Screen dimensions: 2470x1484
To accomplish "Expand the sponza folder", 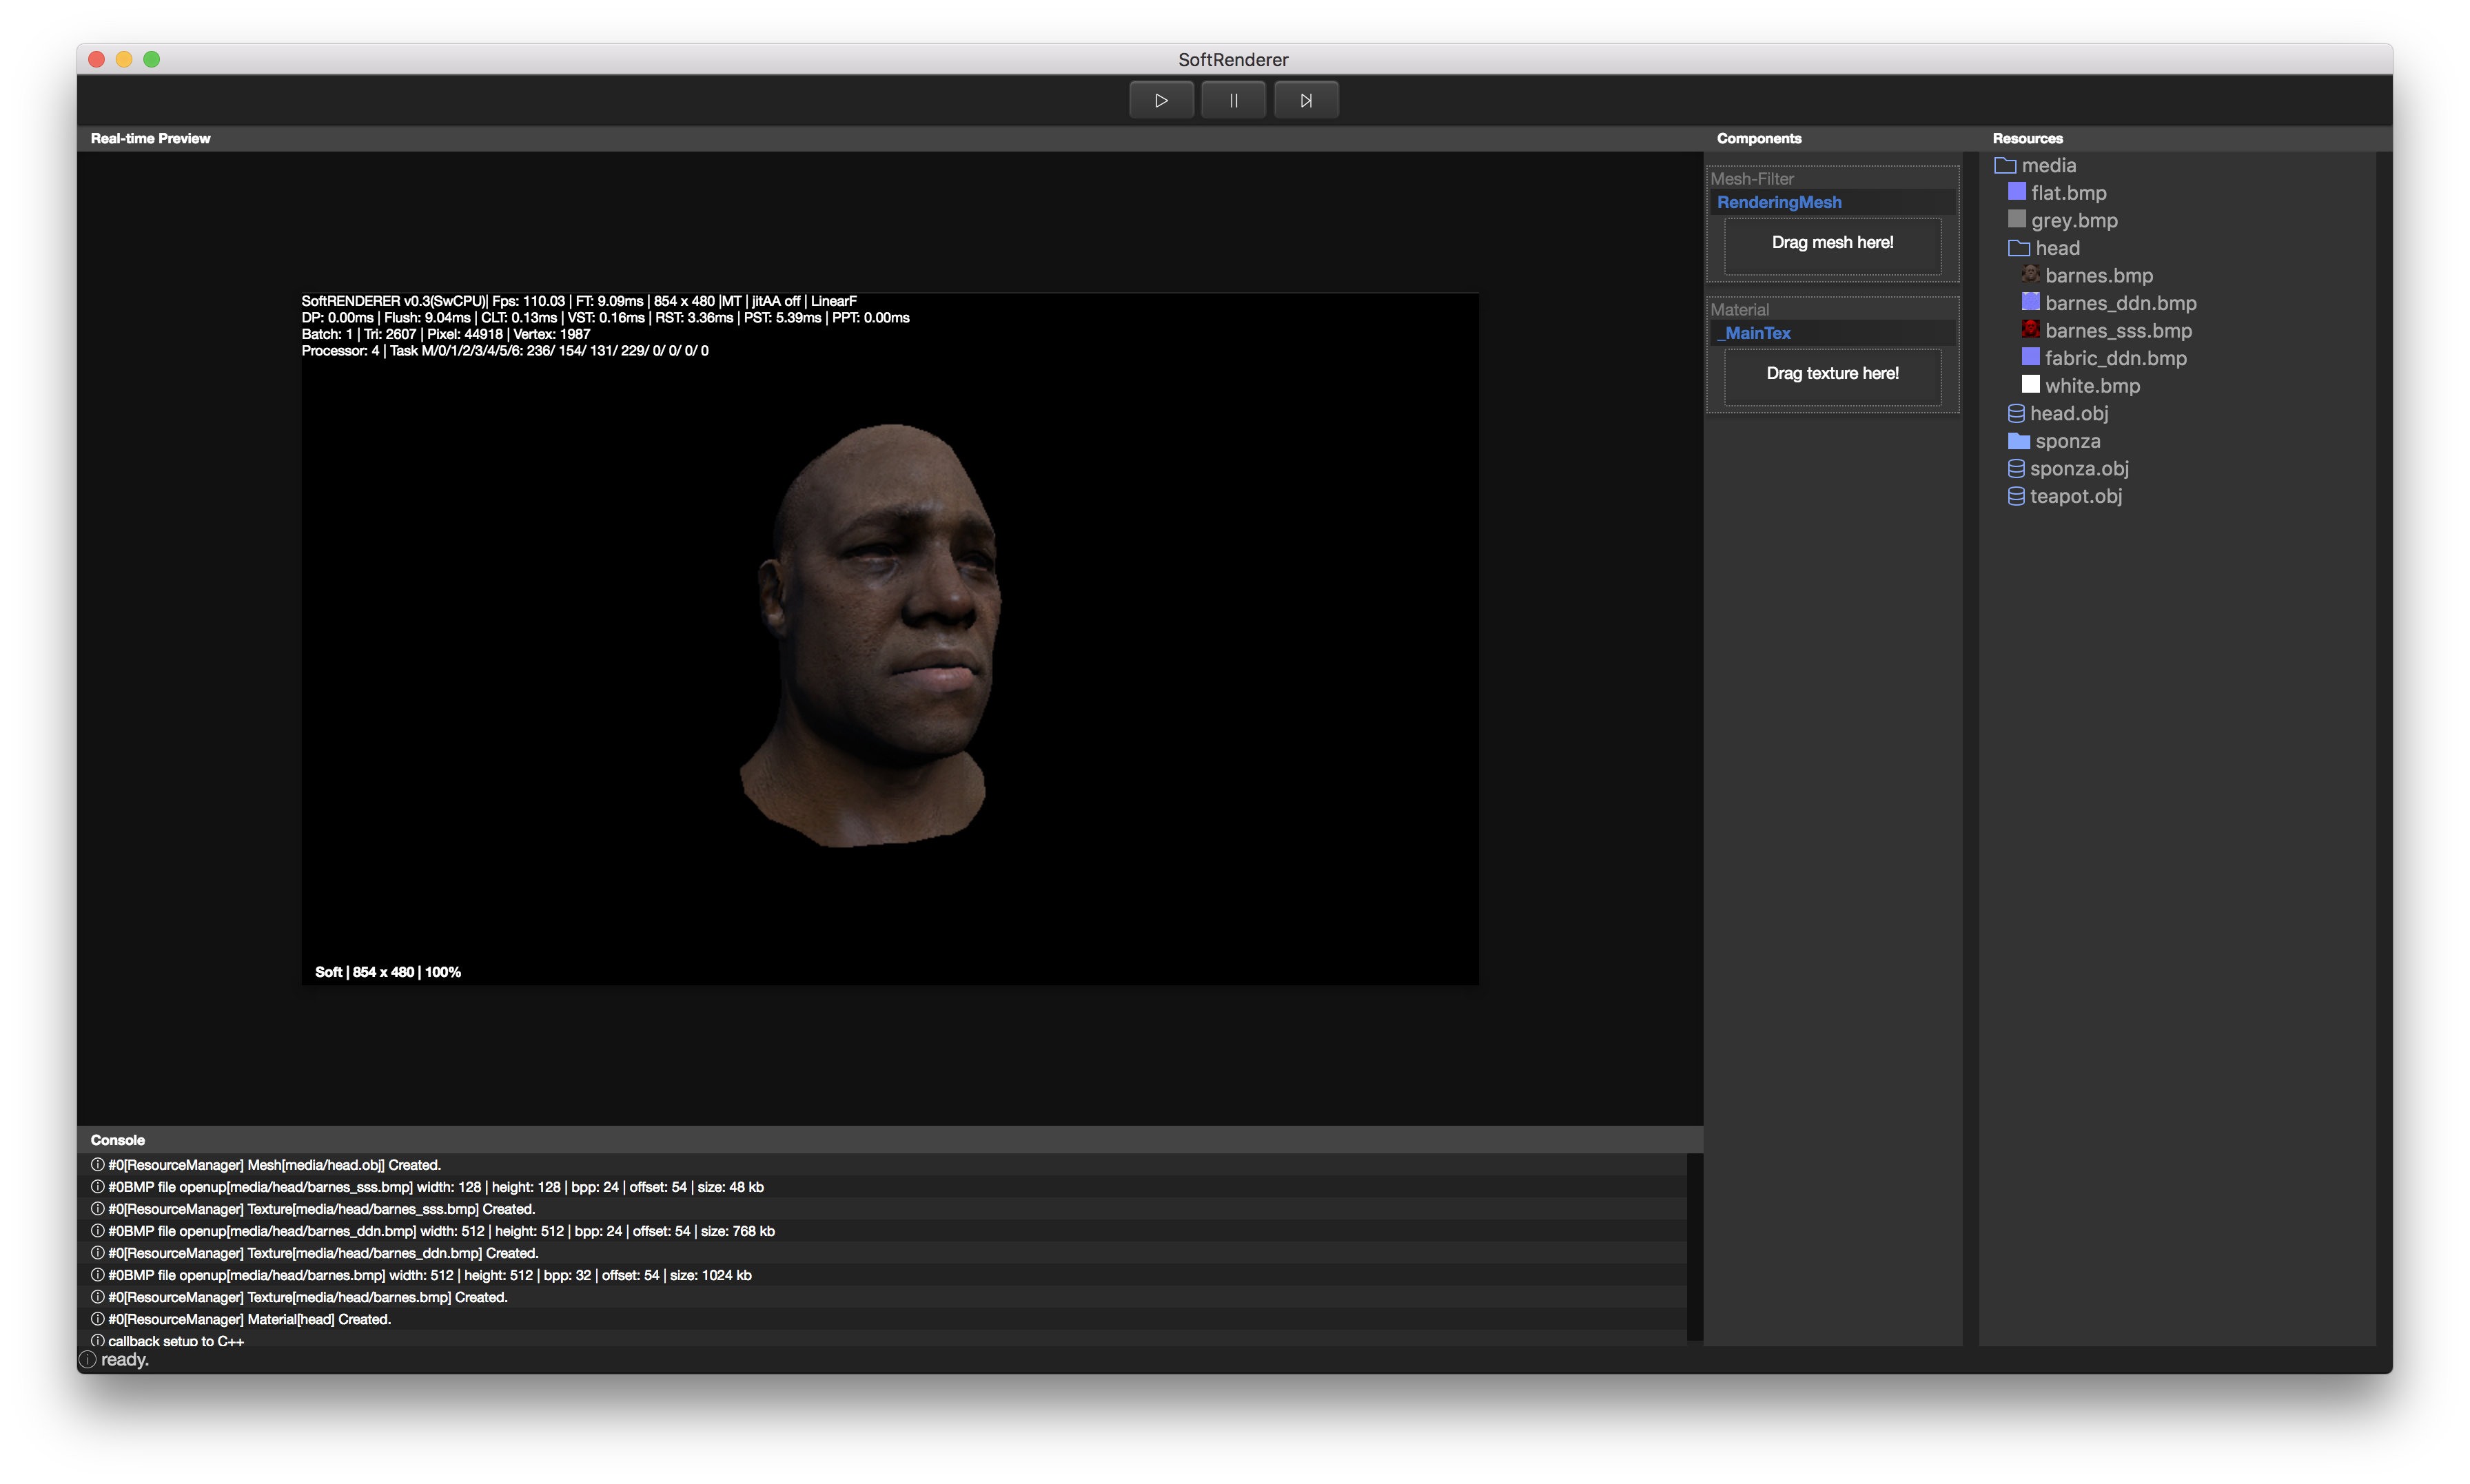I will click(2019, 441).
